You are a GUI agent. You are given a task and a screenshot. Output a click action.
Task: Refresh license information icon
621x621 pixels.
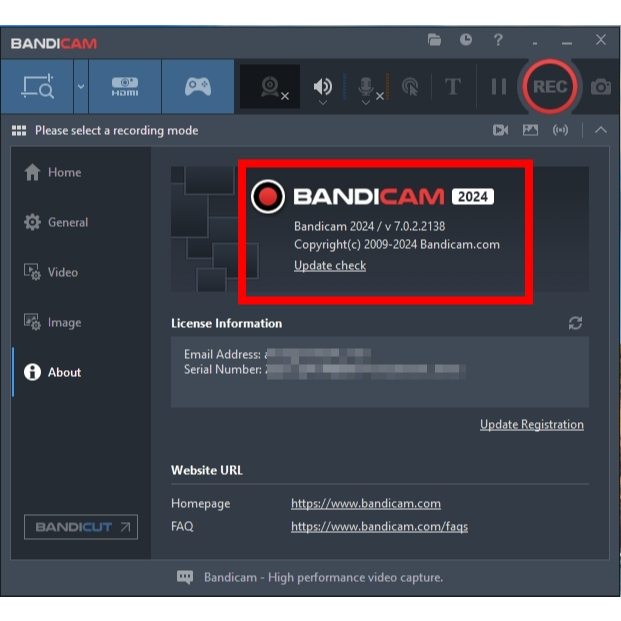pyautogui.click(x=575, y=323)
